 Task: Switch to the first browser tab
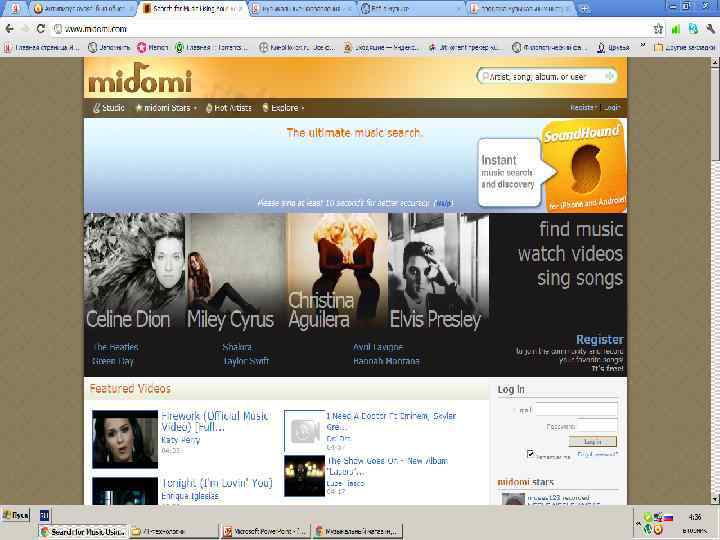15,9
